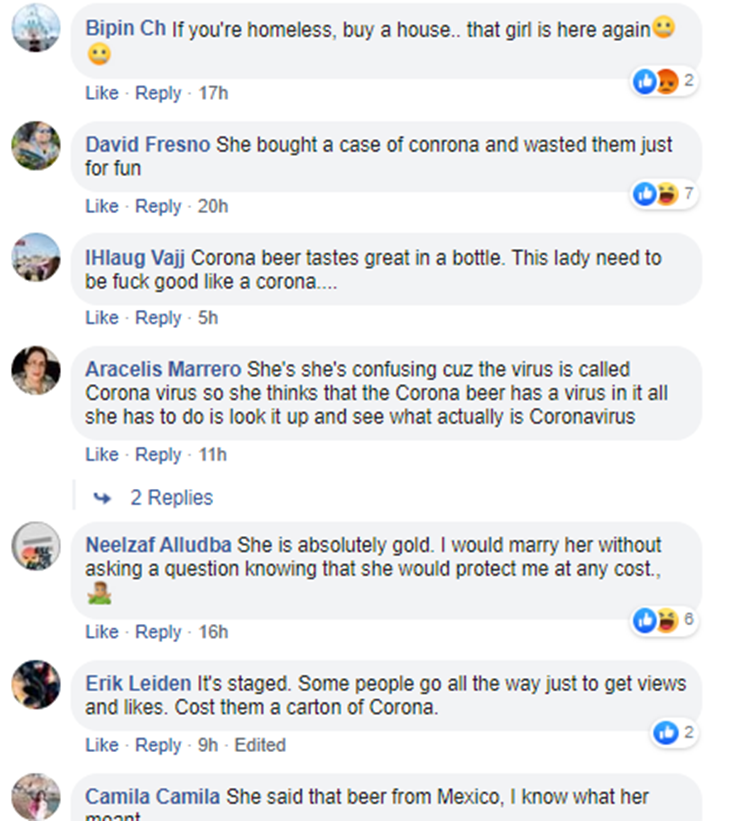750x821 pixels.
Task: Click reaction icons on Neelzaf Alludba's comment
Action: coord(656,621)
